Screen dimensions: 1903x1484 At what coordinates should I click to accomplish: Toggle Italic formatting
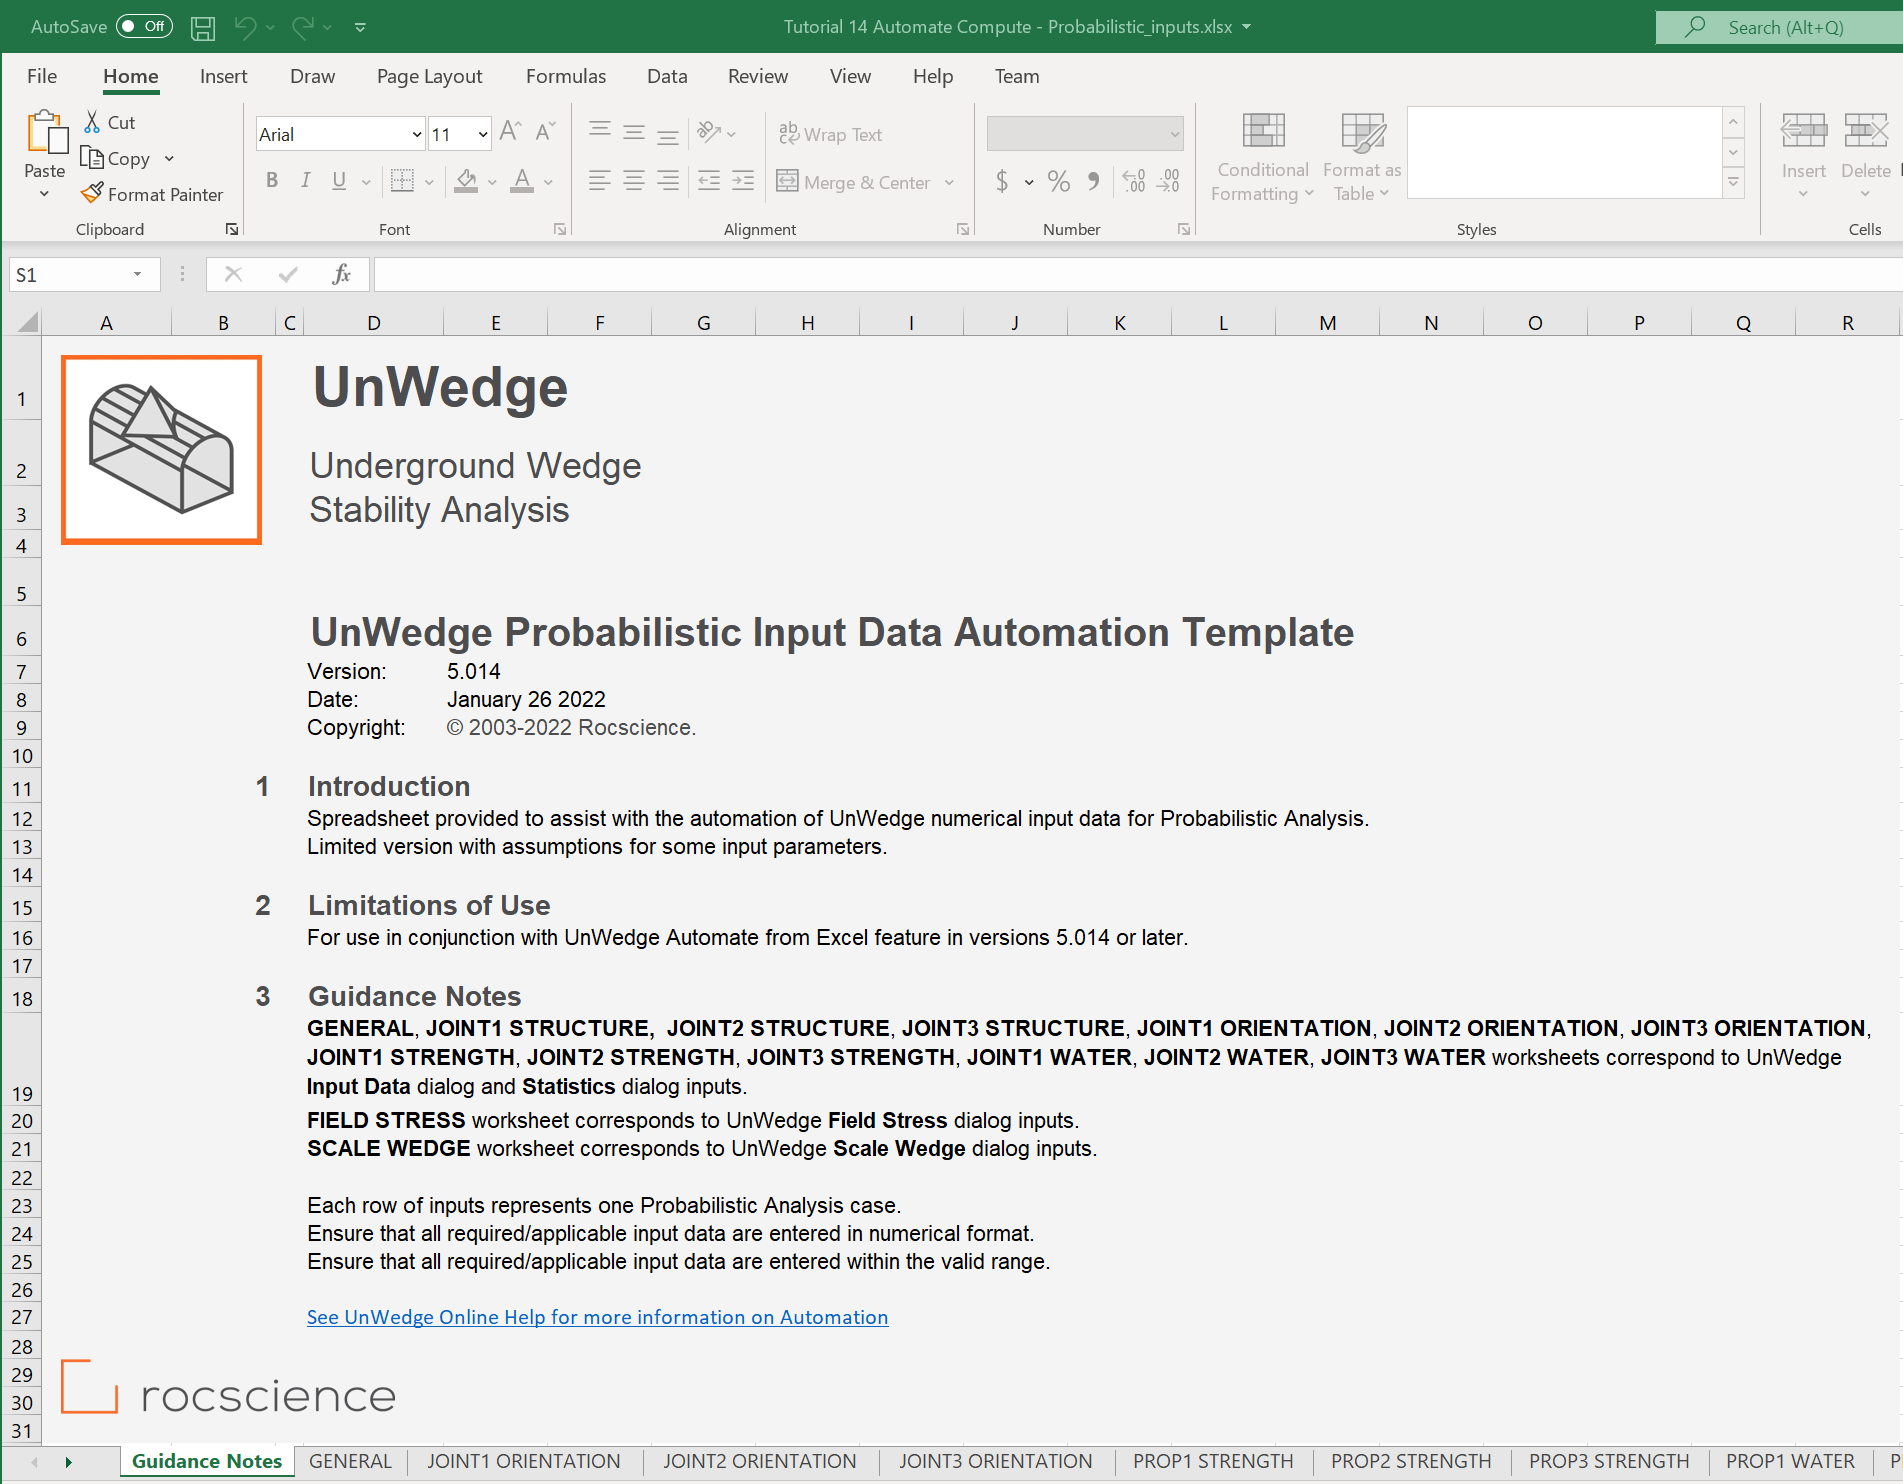pos(306,181)
